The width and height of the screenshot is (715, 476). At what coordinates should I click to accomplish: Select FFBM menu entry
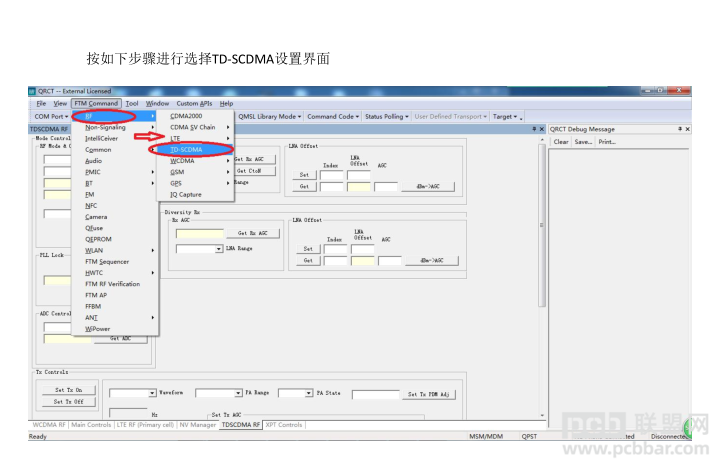[115, 306]
